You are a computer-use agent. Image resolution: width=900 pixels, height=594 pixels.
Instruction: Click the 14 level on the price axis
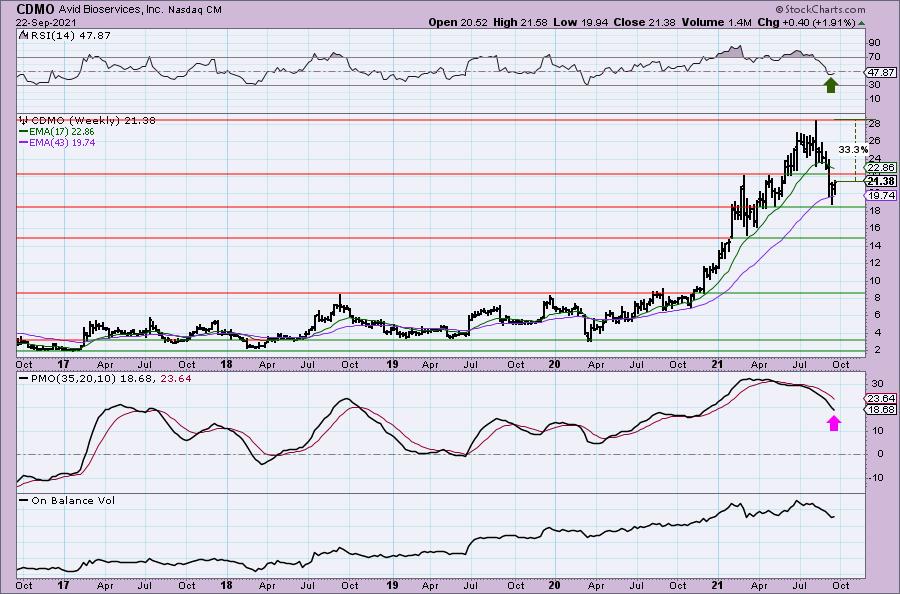tap(874, 246)
